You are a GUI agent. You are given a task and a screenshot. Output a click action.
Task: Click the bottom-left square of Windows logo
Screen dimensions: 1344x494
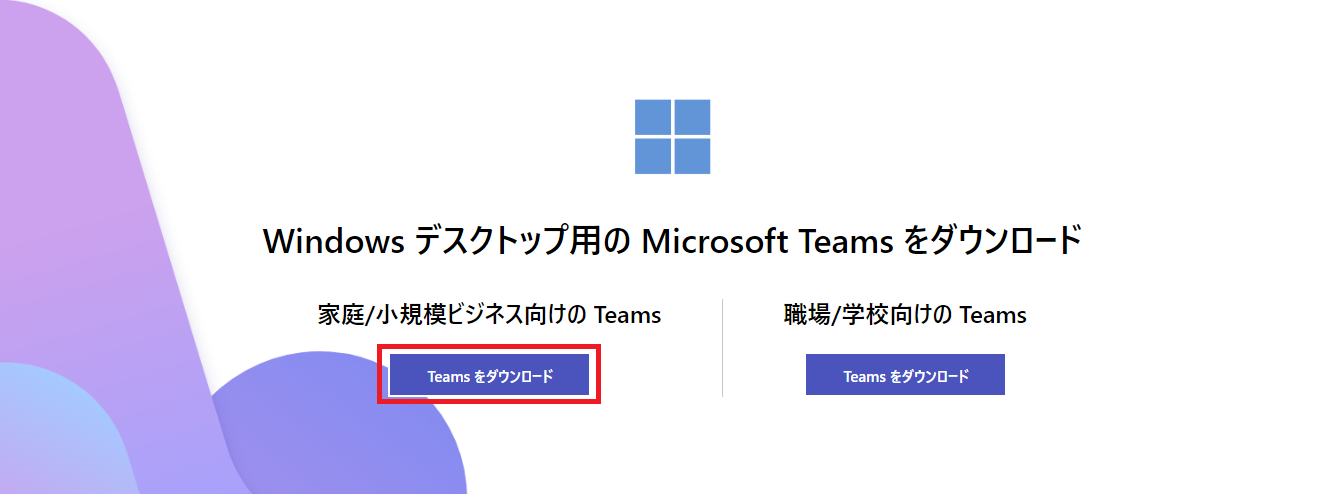(653, 156)
